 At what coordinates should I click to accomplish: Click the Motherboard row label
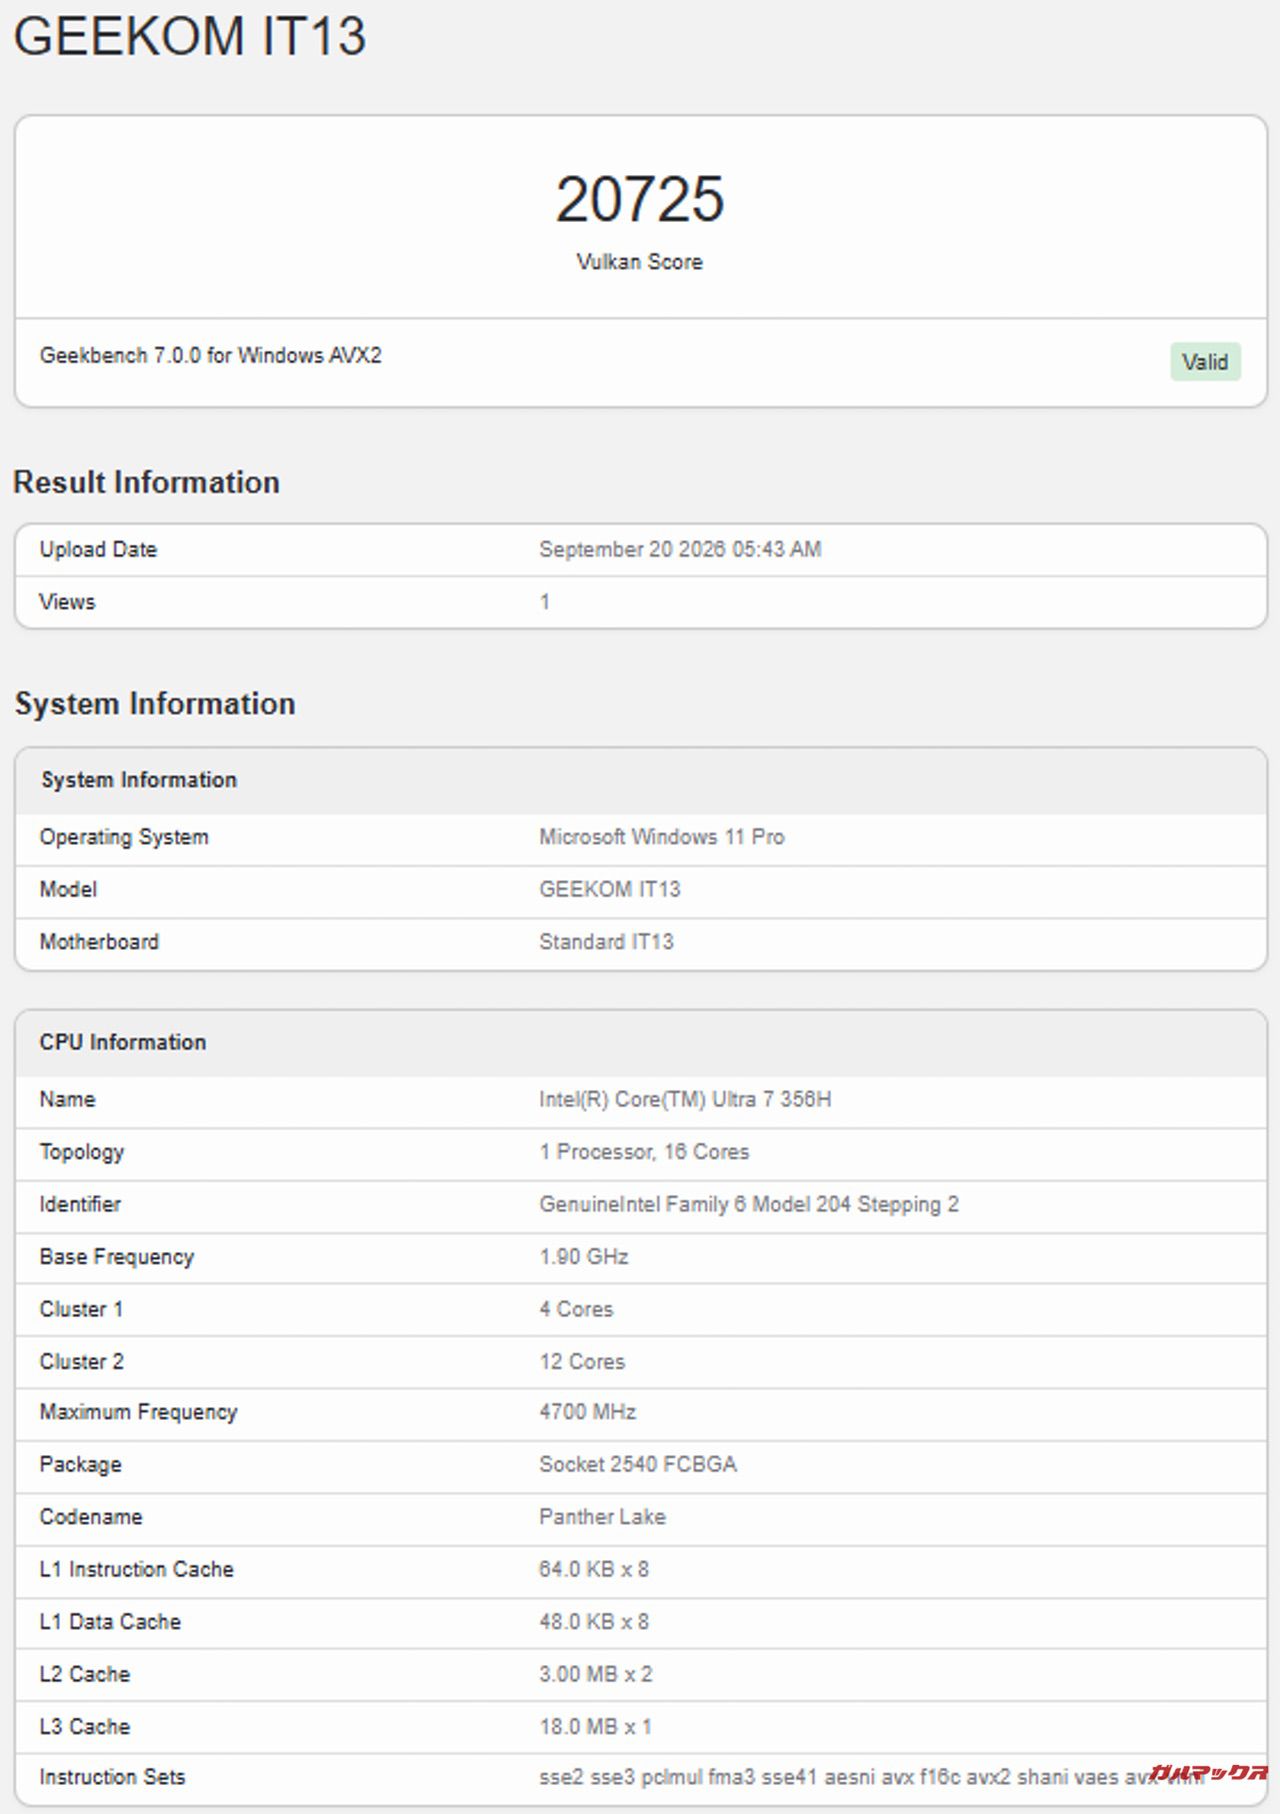click(99, 941)
